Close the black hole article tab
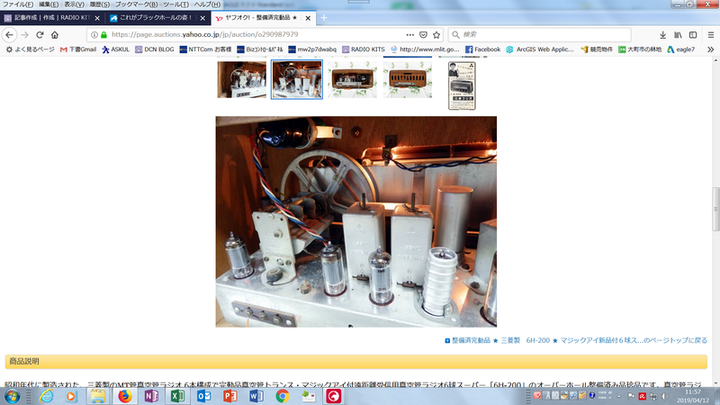This screenshot has height=405, width=720. [x=202, y=18]
